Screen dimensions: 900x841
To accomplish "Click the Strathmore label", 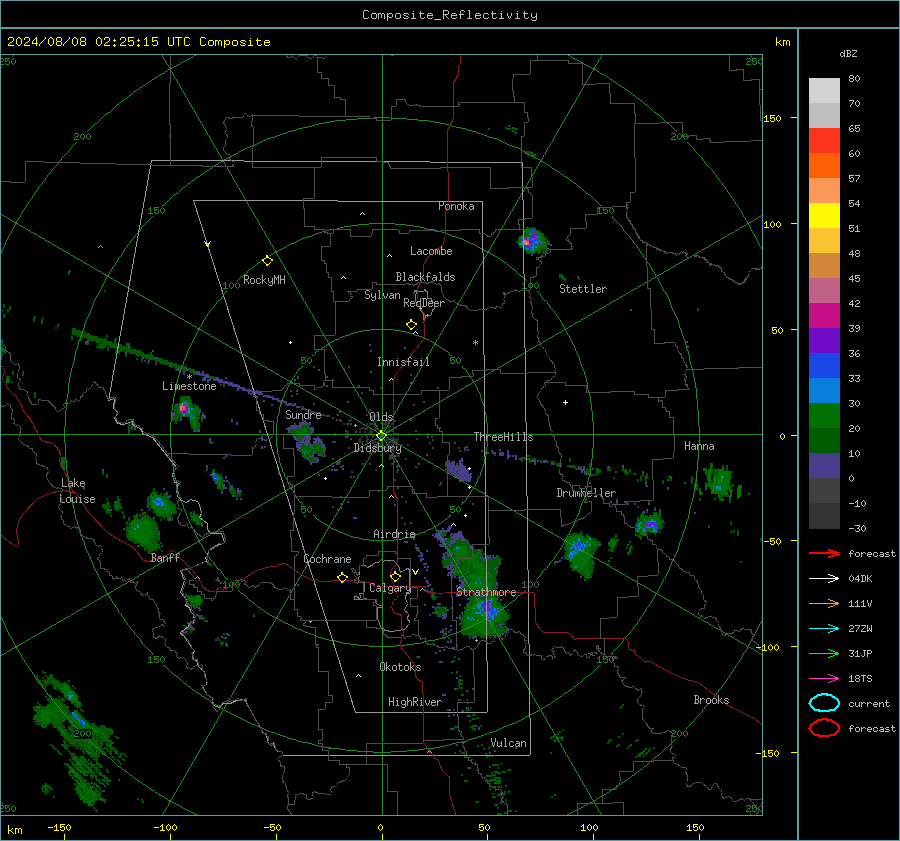I will point(486,592).
